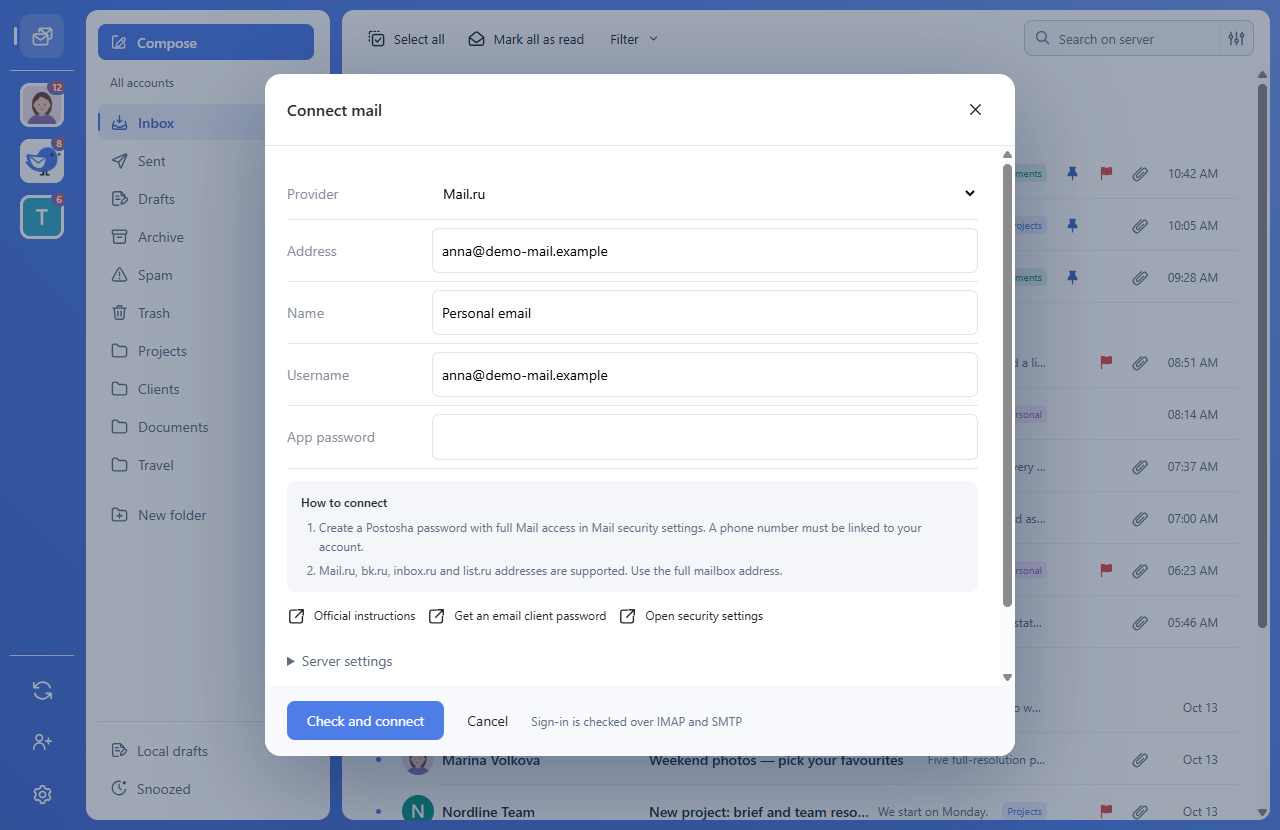Screen dimensions: 1280x830
Task: Switch to the woman avatar account with 12 unread
Action: click(x=42, y=105)
